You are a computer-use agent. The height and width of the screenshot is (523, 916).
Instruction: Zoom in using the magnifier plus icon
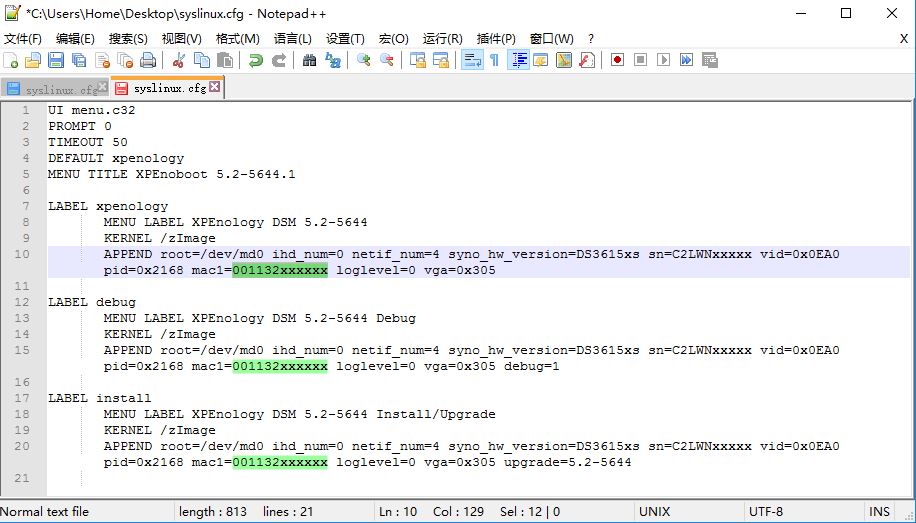(x=363, y=60)
